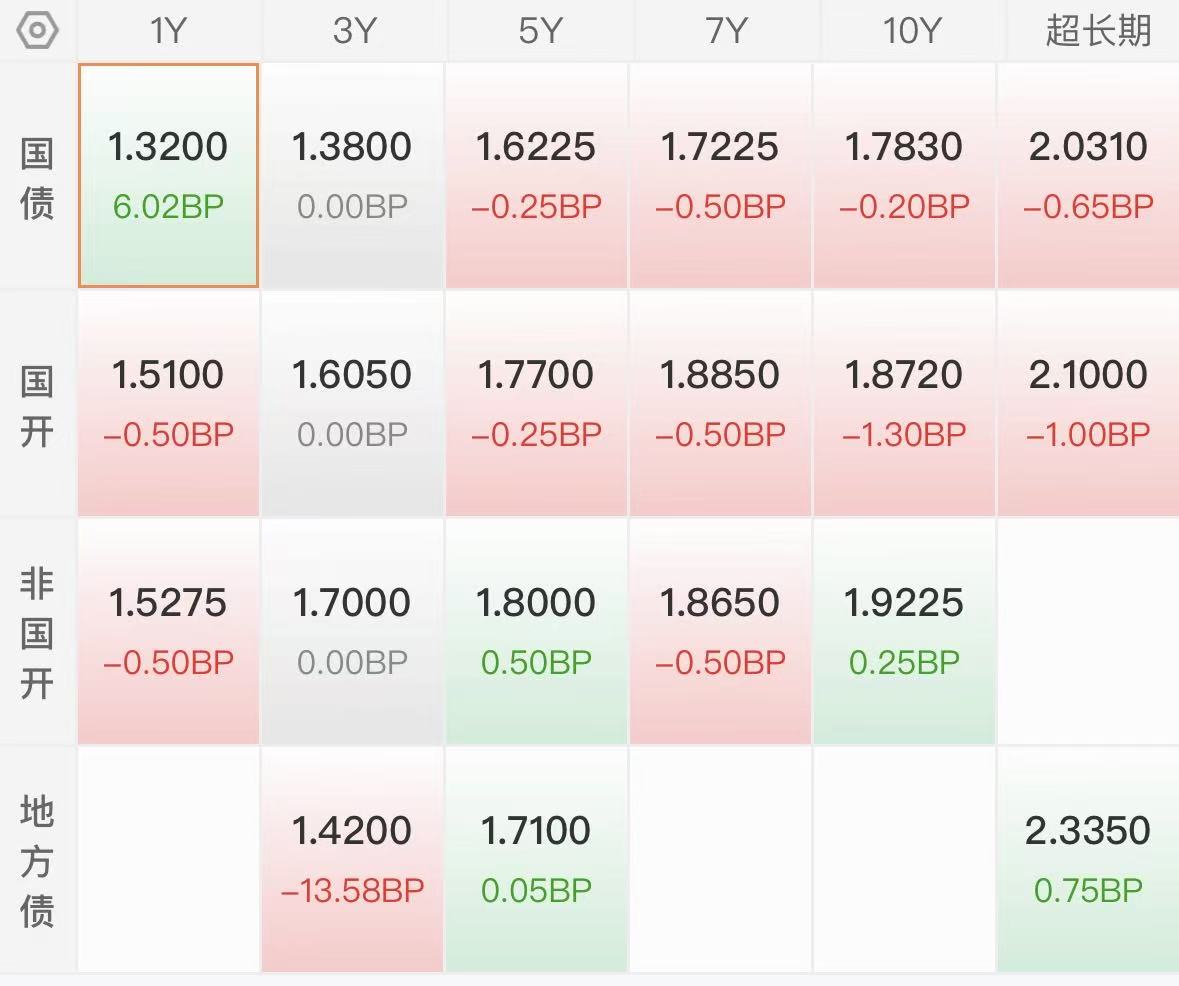Image resolution: width=1179 pixels, height=986 pixels.
Task: Select the 10Y column header
Action: point(911,31)
